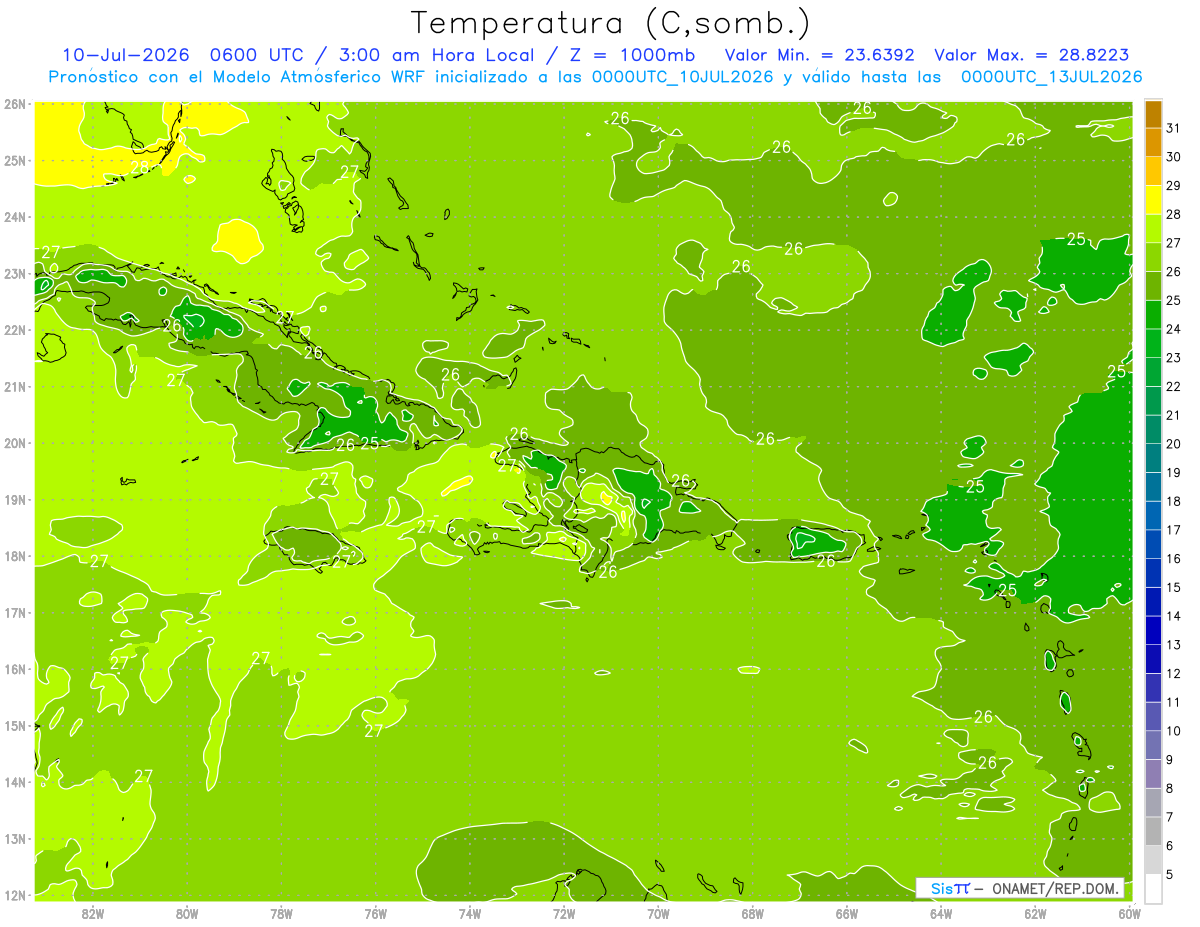Click the purple swatch between 9 and 10
Viewport: 1200px width, 927px height.
tap(1153, 745)
